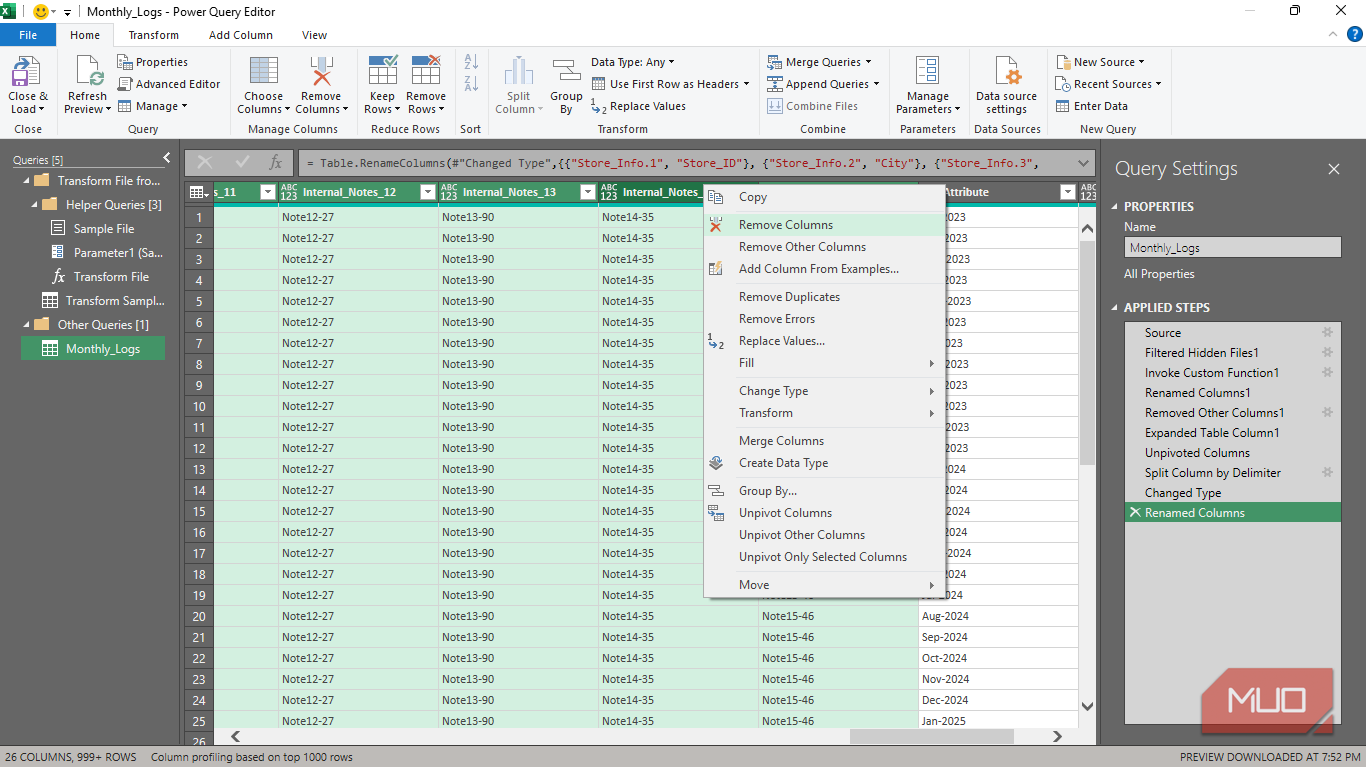Image resolution: width=1366 pixels, height=768 pixels.
Task: Open the Advanced Editor
Action: [169, 84]
